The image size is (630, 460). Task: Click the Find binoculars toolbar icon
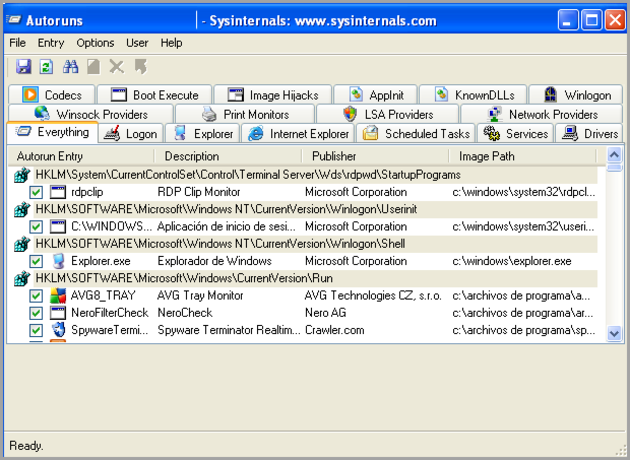point(70,67)
